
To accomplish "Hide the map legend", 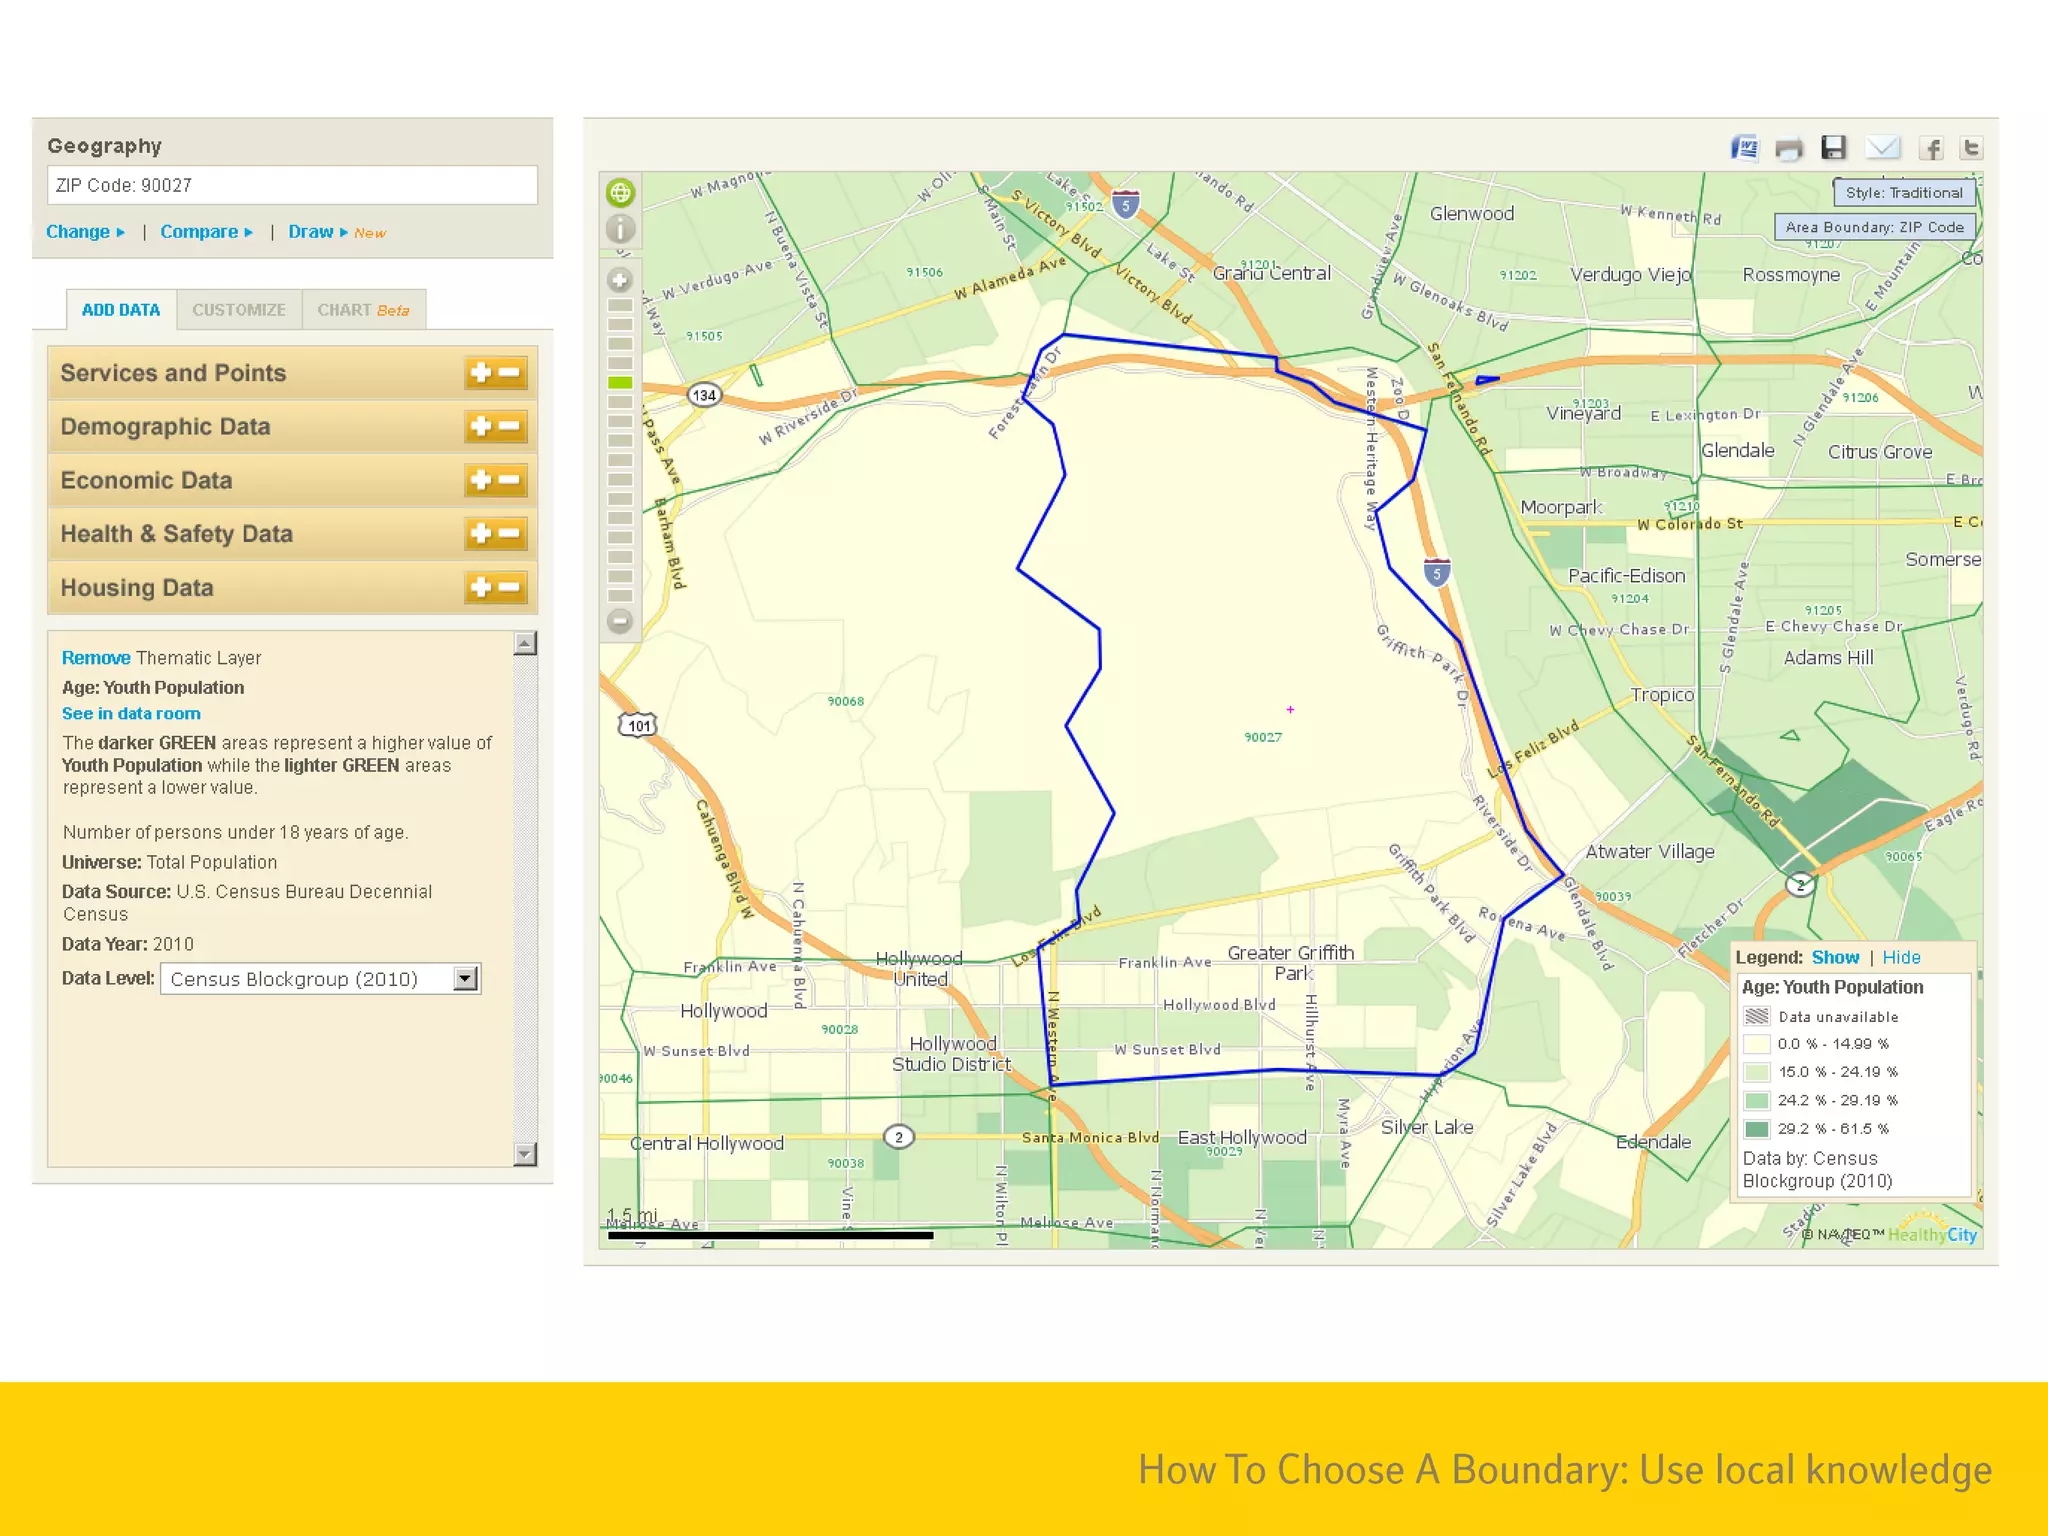I will (x=1901, y=957).
